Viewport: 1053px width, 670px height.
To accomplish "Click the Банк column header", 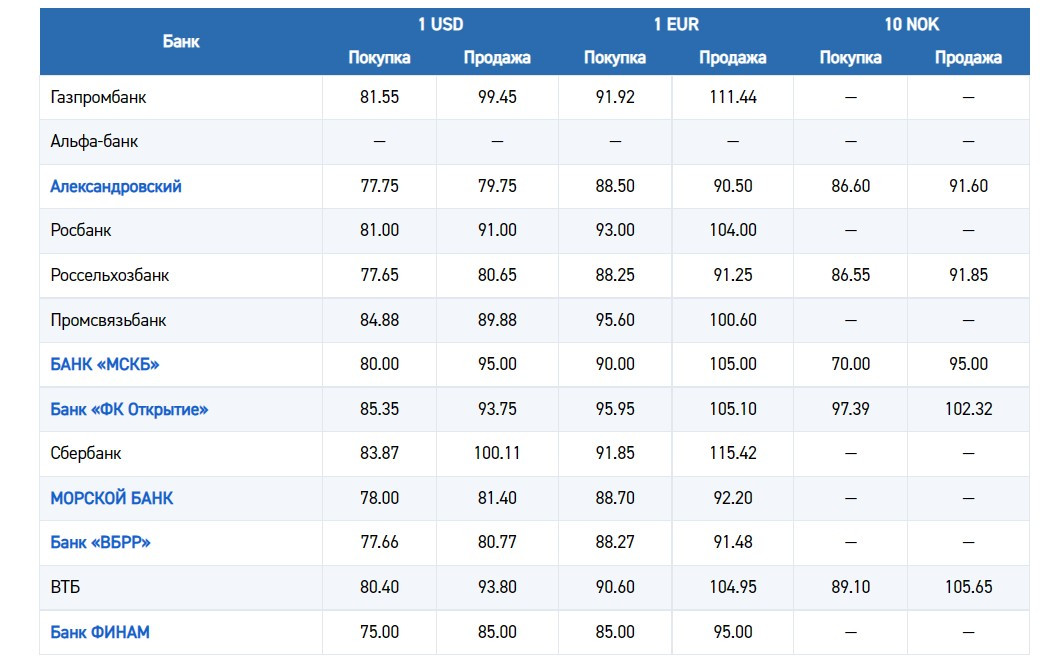I will pyautogui.click(x=181, y=41).
